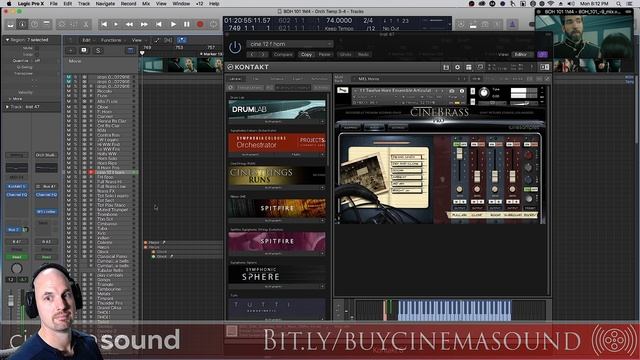Viewport: 640px width, 360px height.
Task: Adjust the pan knob on left channel strip
Action: click(16, 269)
